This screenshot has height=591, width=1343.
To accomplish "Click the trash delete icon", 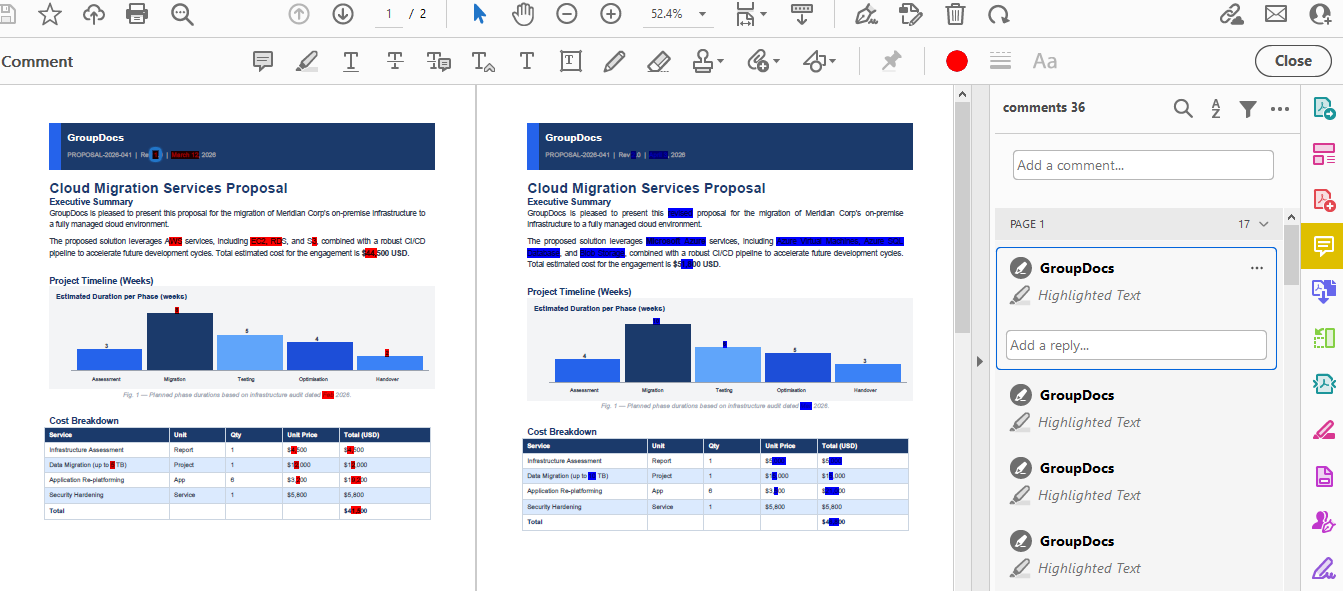I will pyautogui.click(x=955, y=14).
